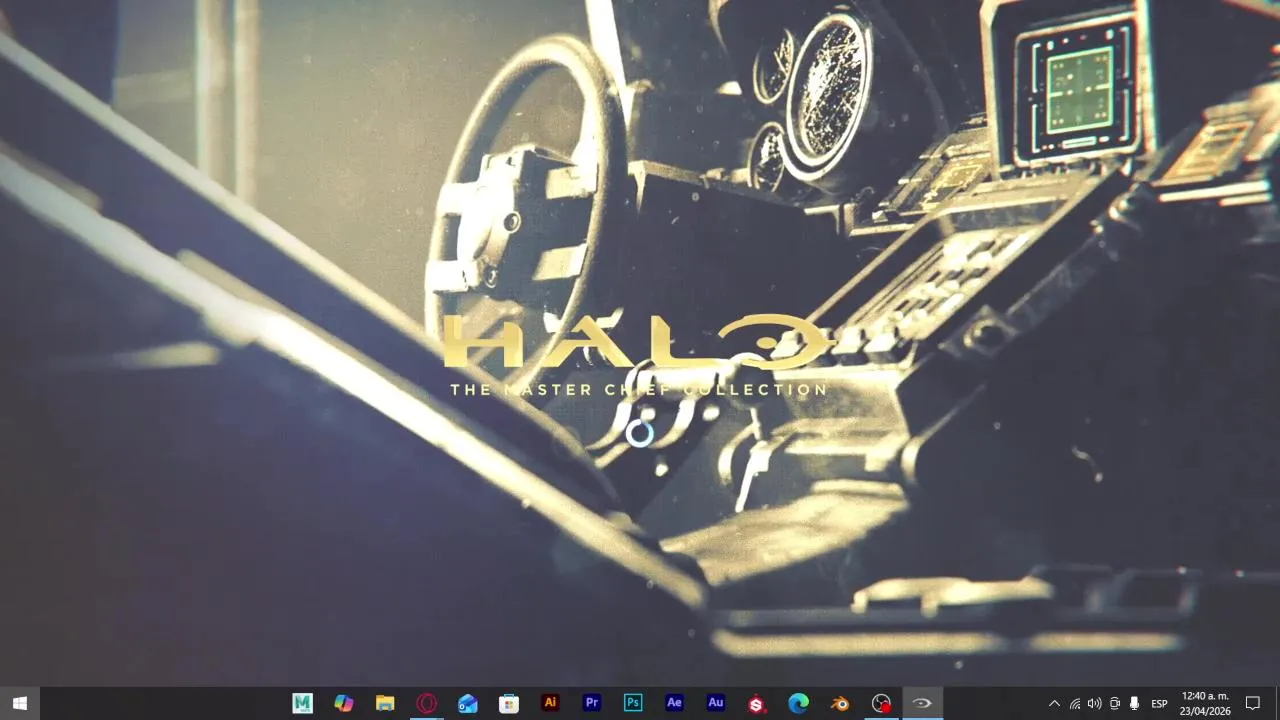Open the notifications action center

tap(1253, 703)
